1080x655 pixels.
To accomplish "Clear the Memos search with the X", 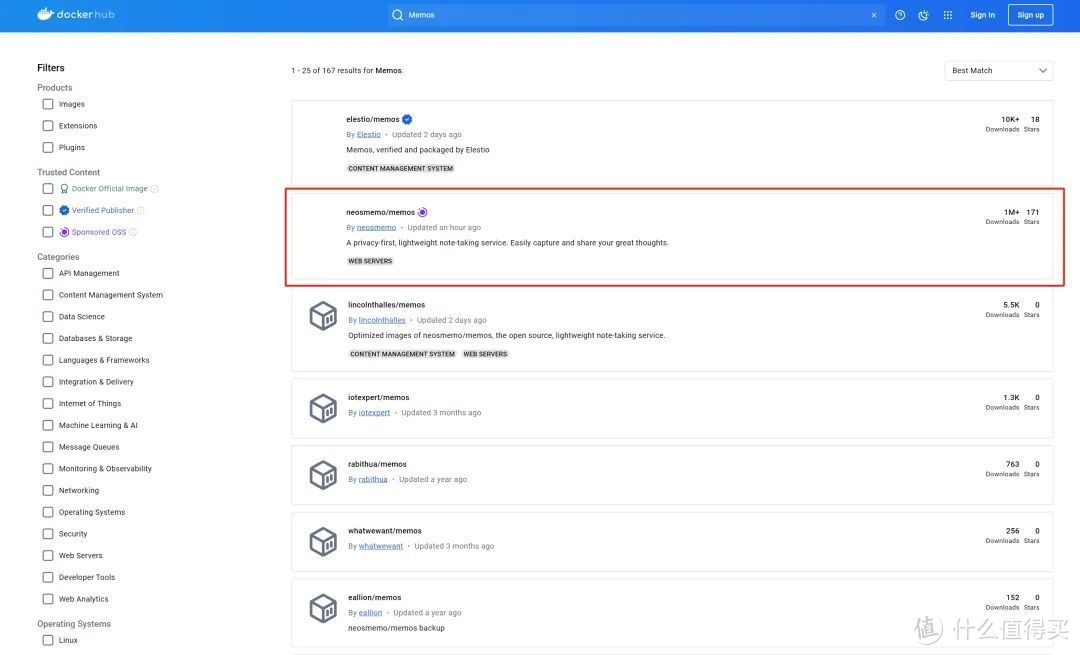I will [x=871, y=13].
